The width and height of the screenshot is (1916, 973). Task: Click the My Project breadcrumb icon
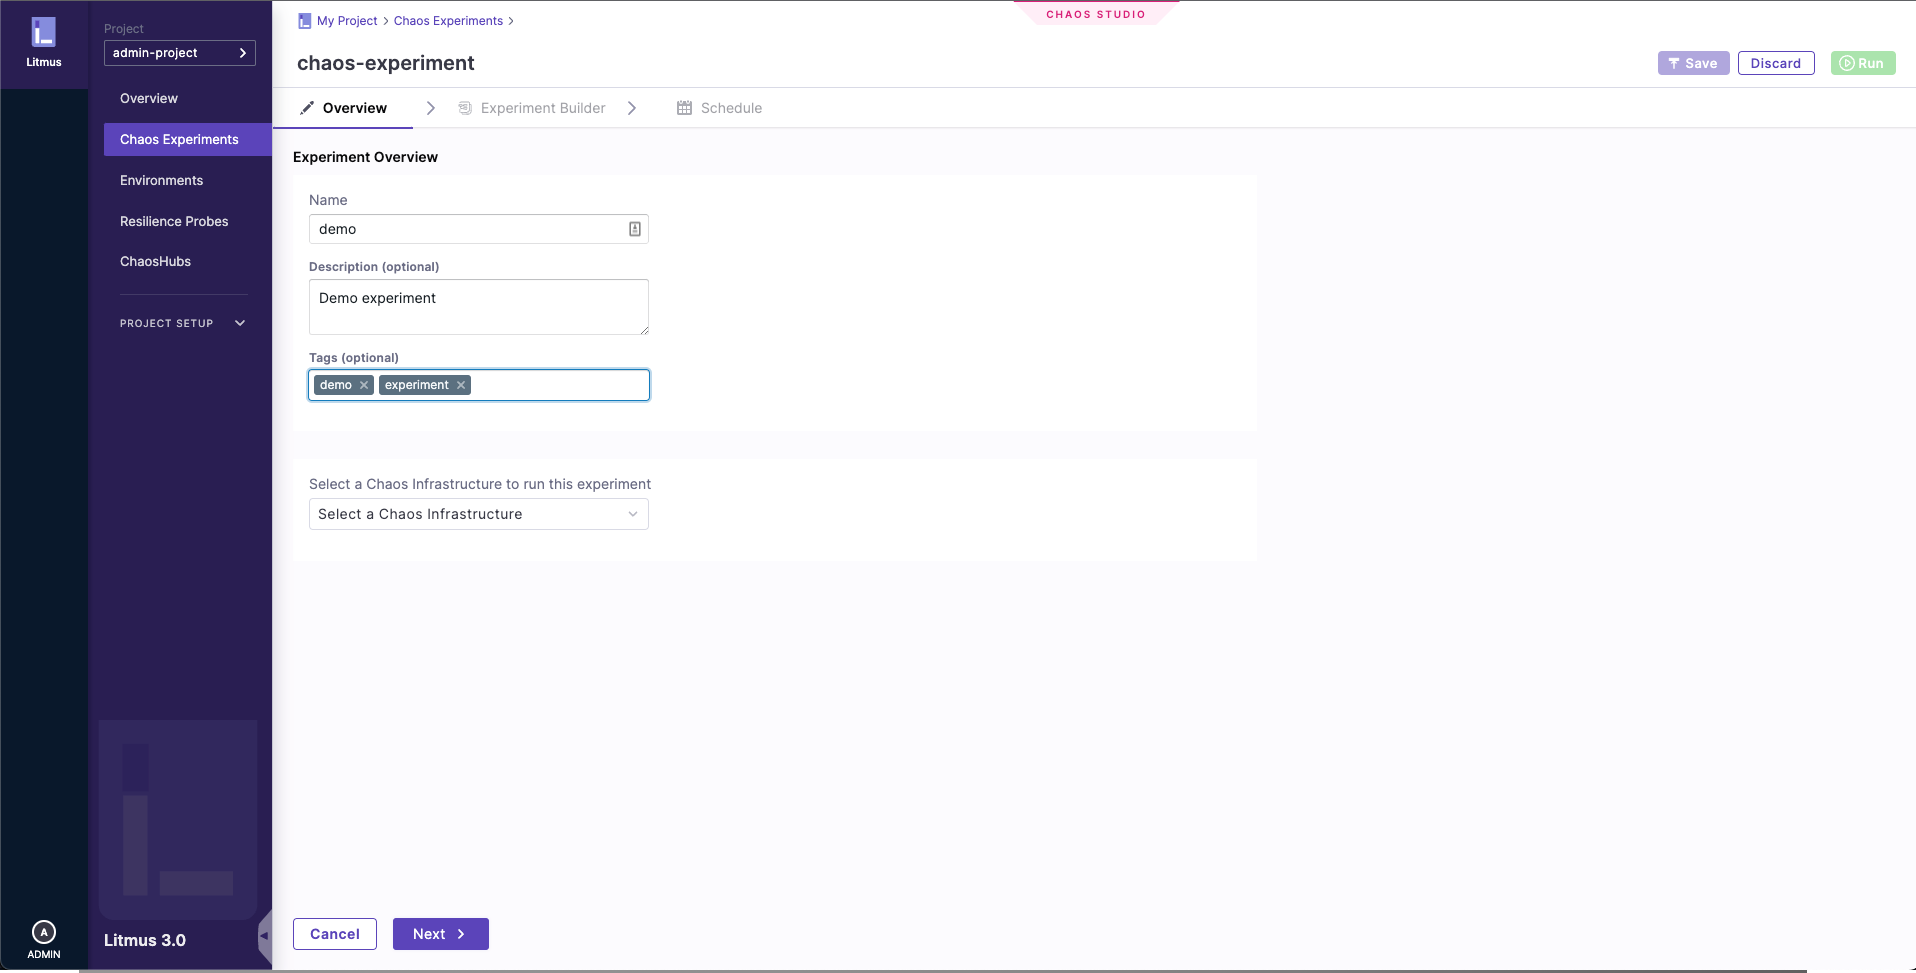point(305,20)
